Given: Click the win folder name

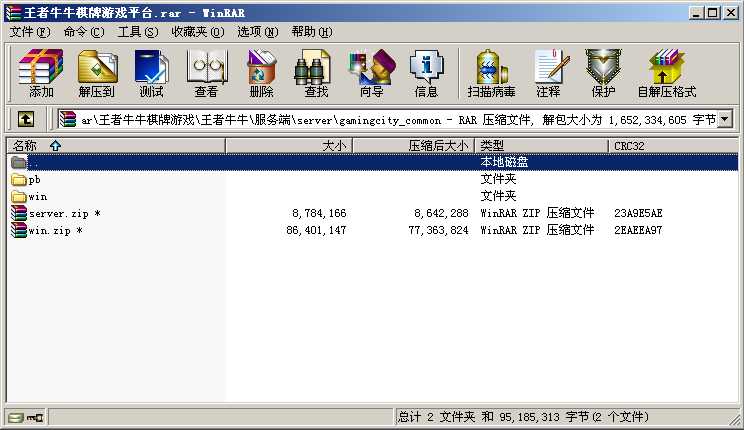Looking at the screenshot, I should (x=37, y=196).
